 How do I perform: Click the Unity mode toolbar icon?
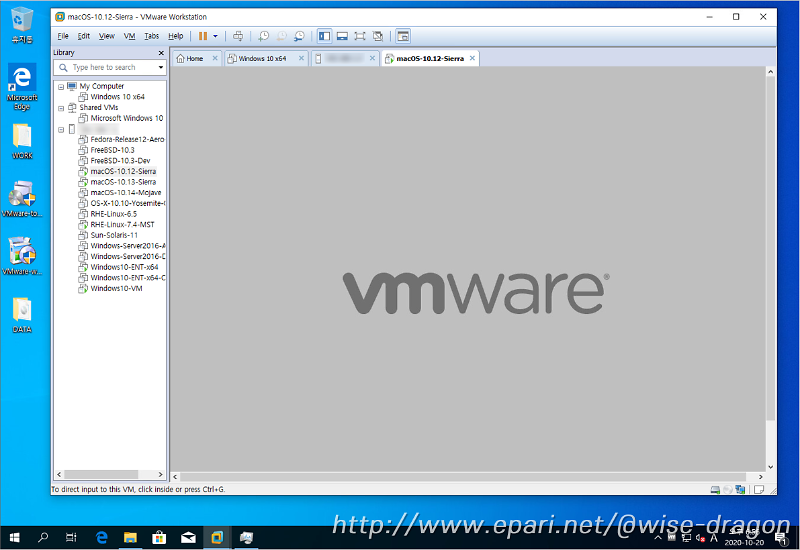pyautogui.click(x=378, y=36)
